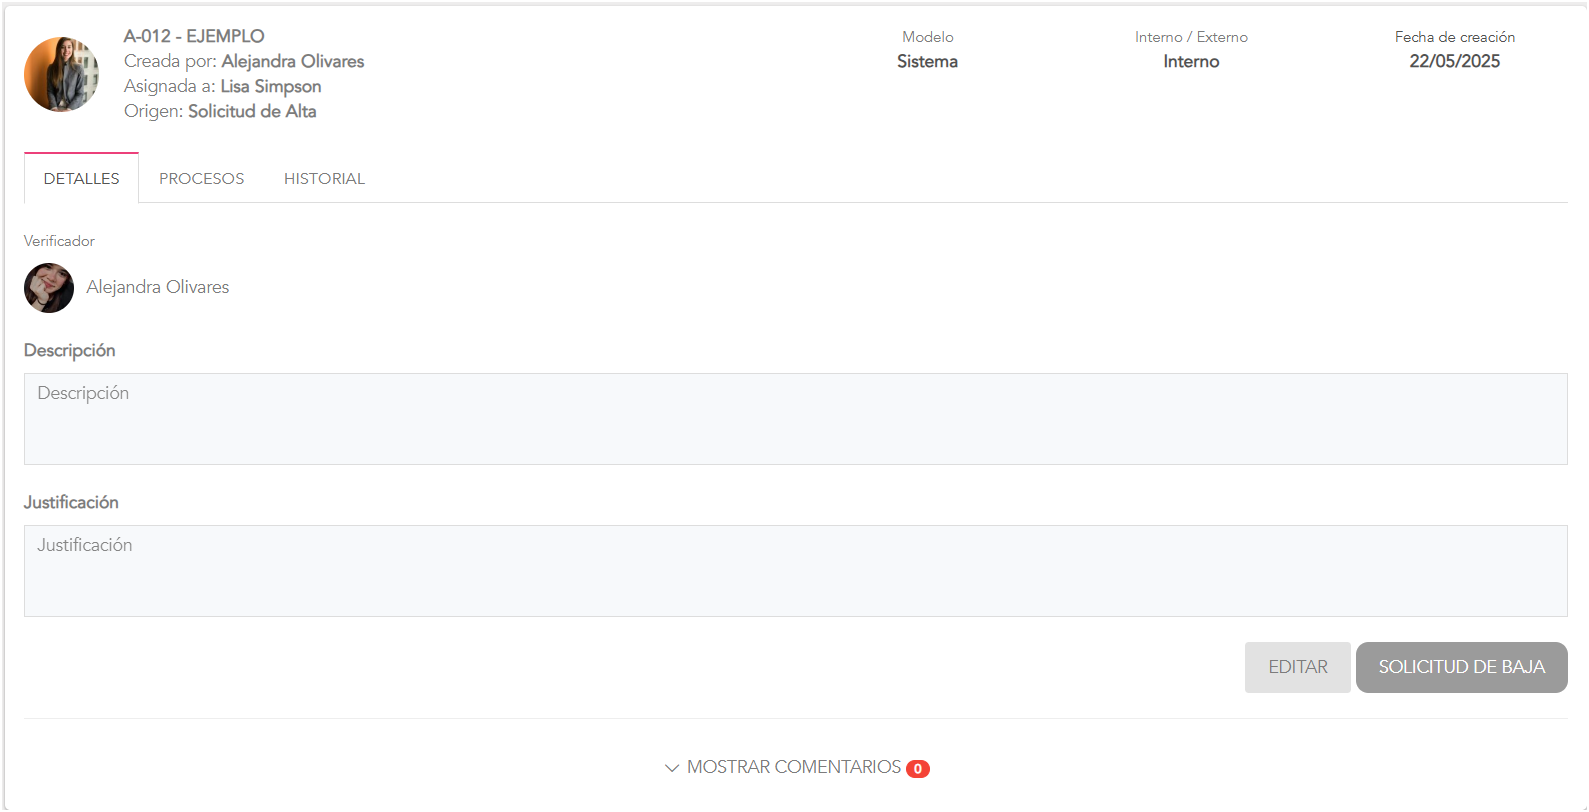Click the red comment count badge
Screen dimensions: 1589x812
click(917, 769)
